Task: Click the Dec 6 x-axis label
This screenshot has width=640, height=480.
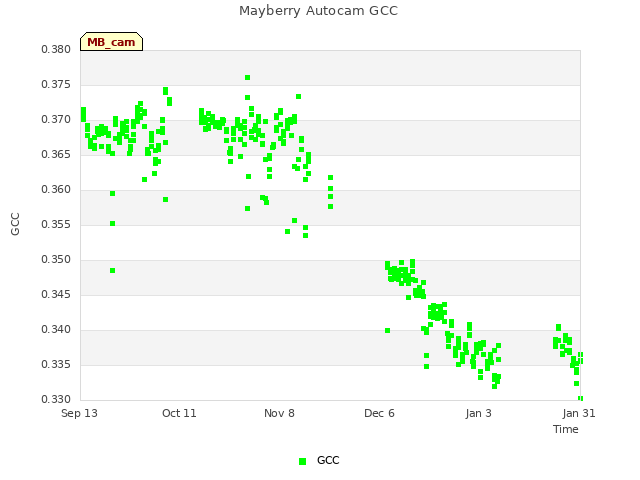Action: point(379,413)
